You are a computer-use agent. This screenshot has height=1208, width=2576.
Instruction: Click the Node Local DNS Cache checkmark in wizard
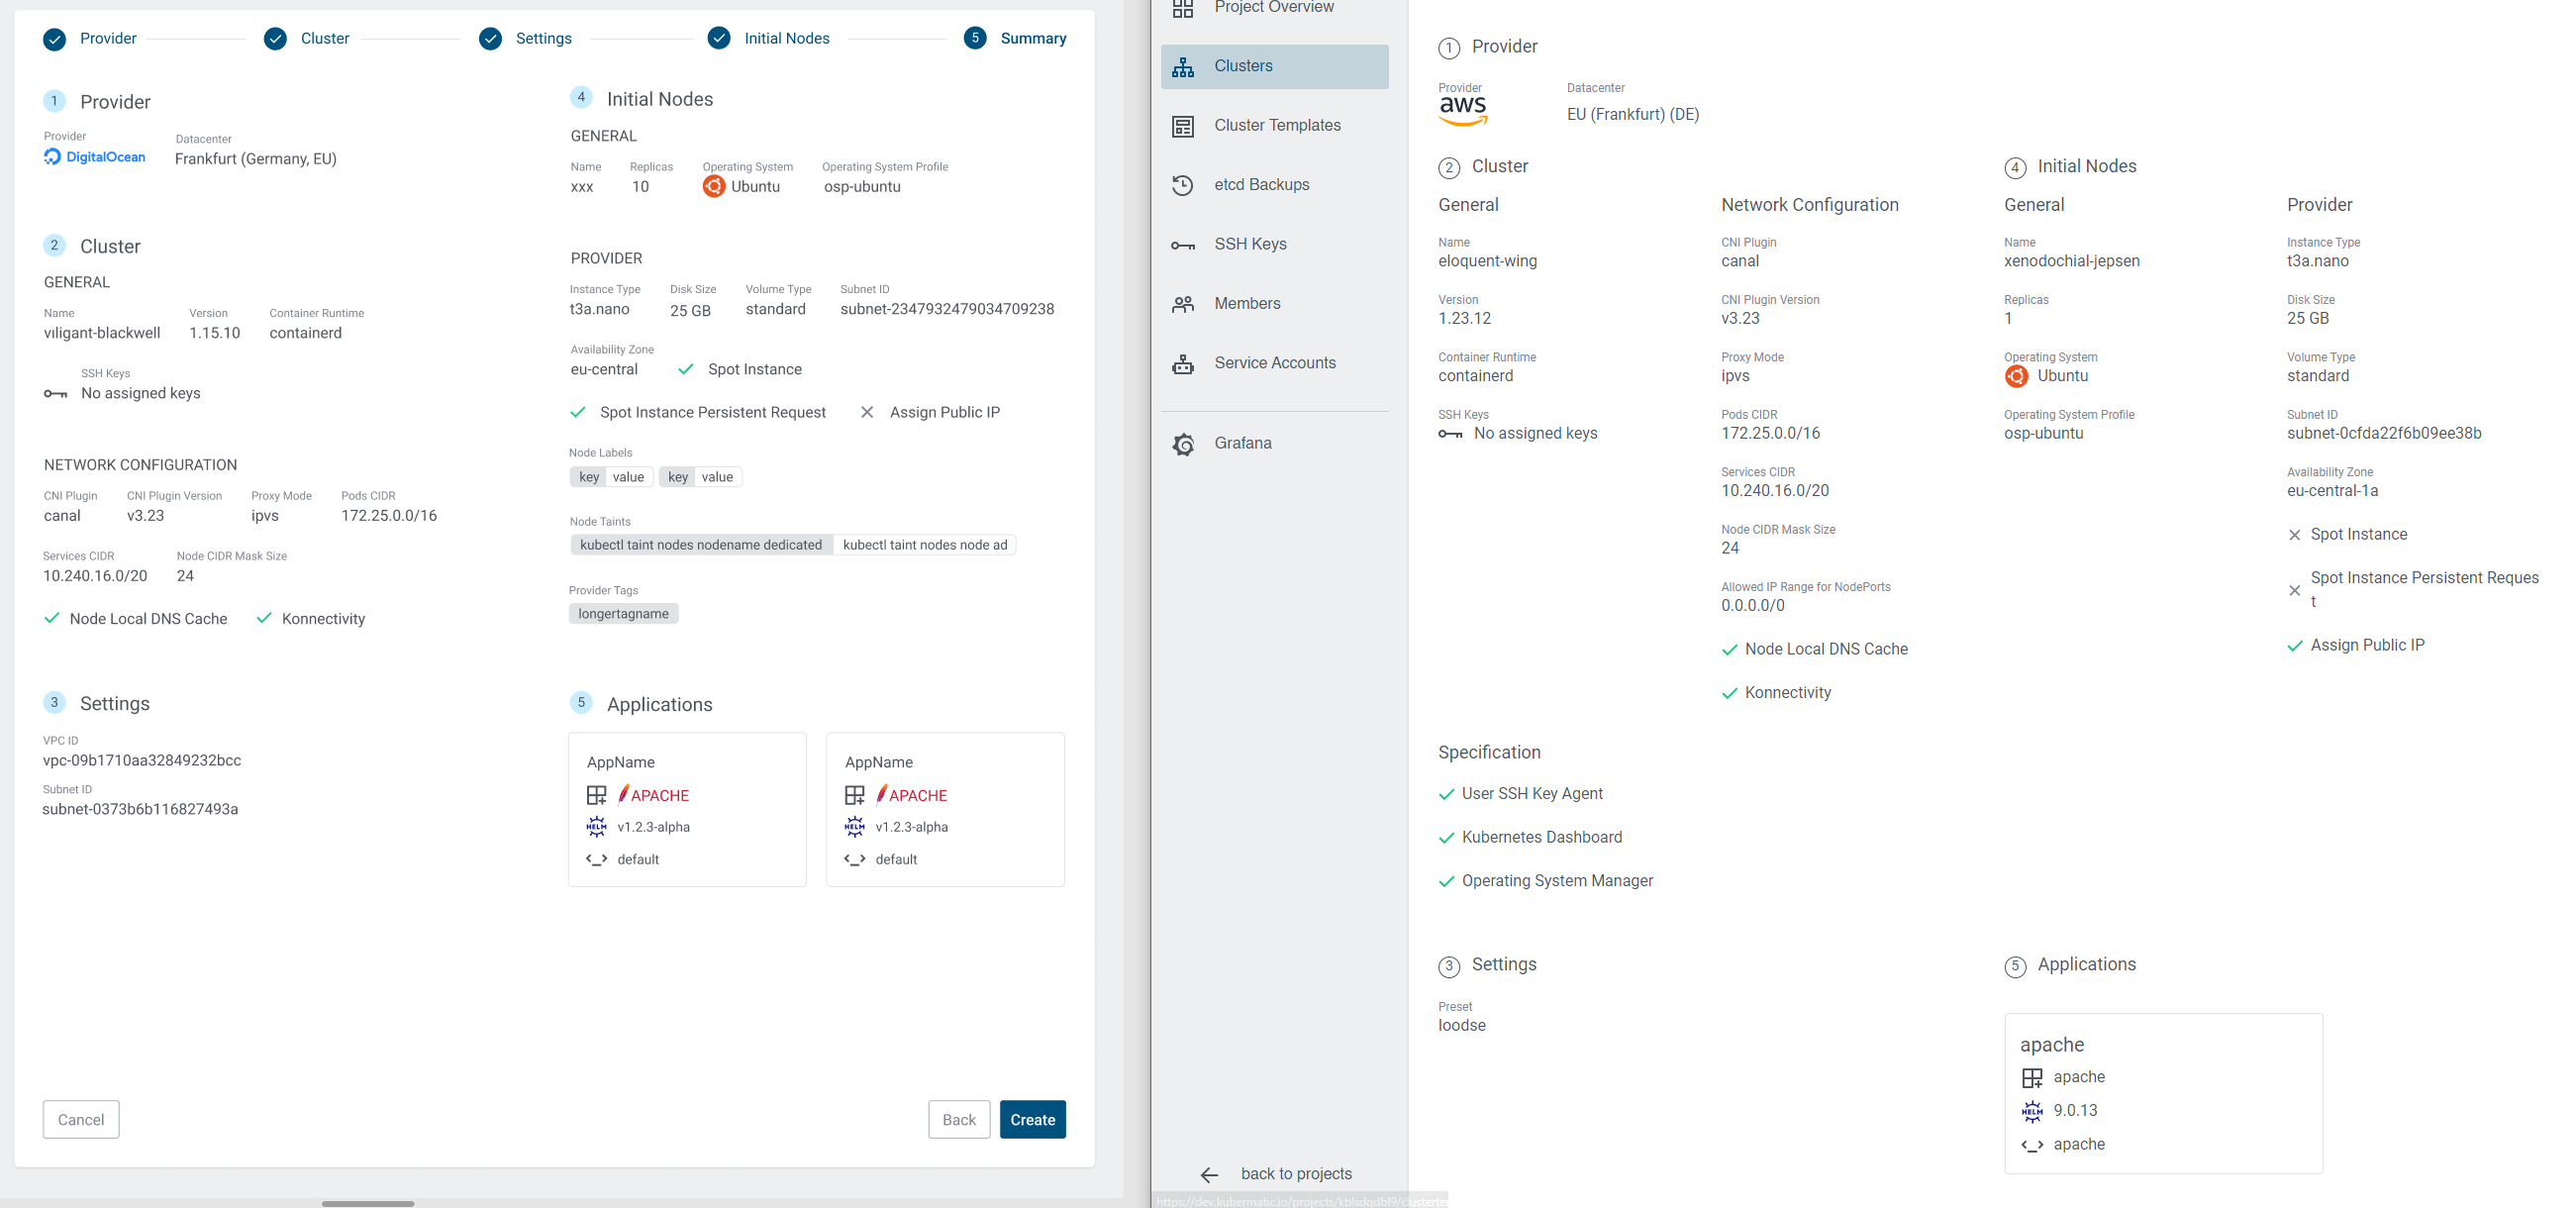click(52, 619)
